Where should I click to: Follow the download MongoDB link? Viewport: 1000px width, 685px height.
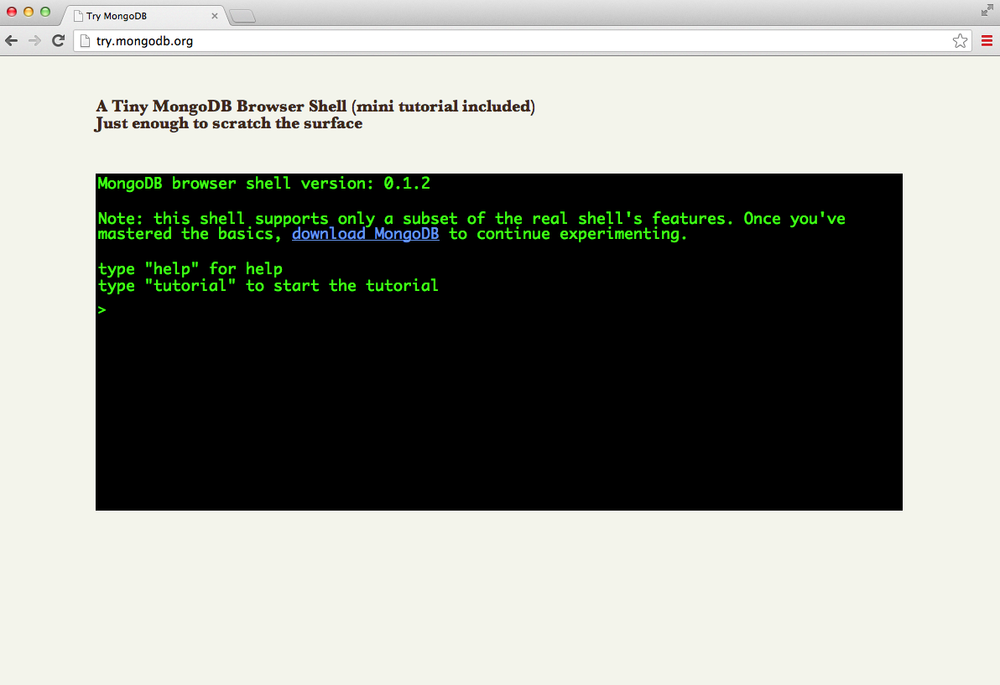(x=365, y=233)
